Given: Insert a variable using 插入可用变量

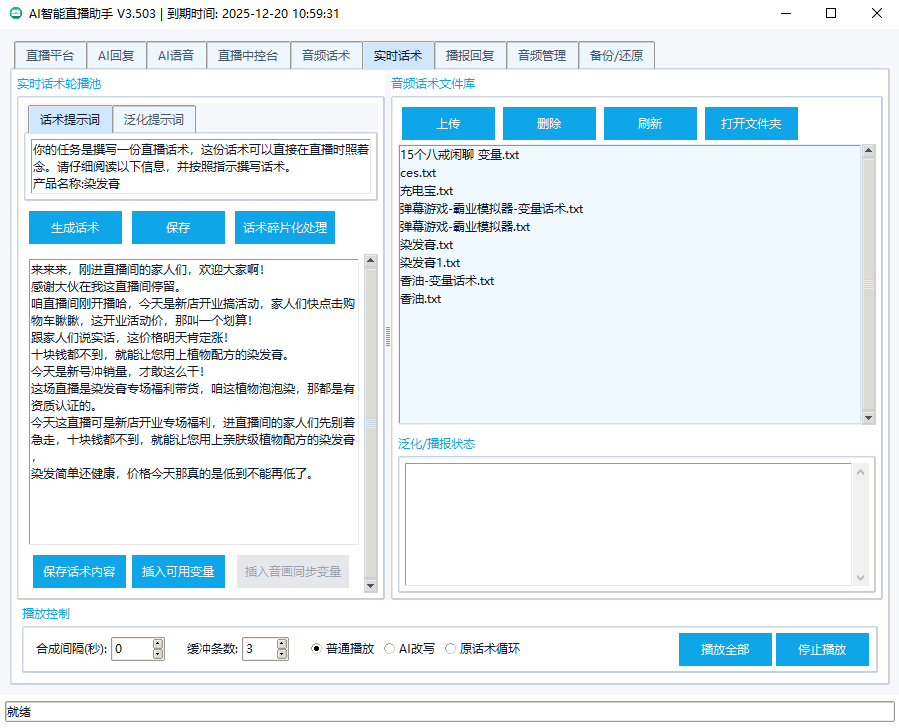Looking at the screenshot, I should 178,571.
